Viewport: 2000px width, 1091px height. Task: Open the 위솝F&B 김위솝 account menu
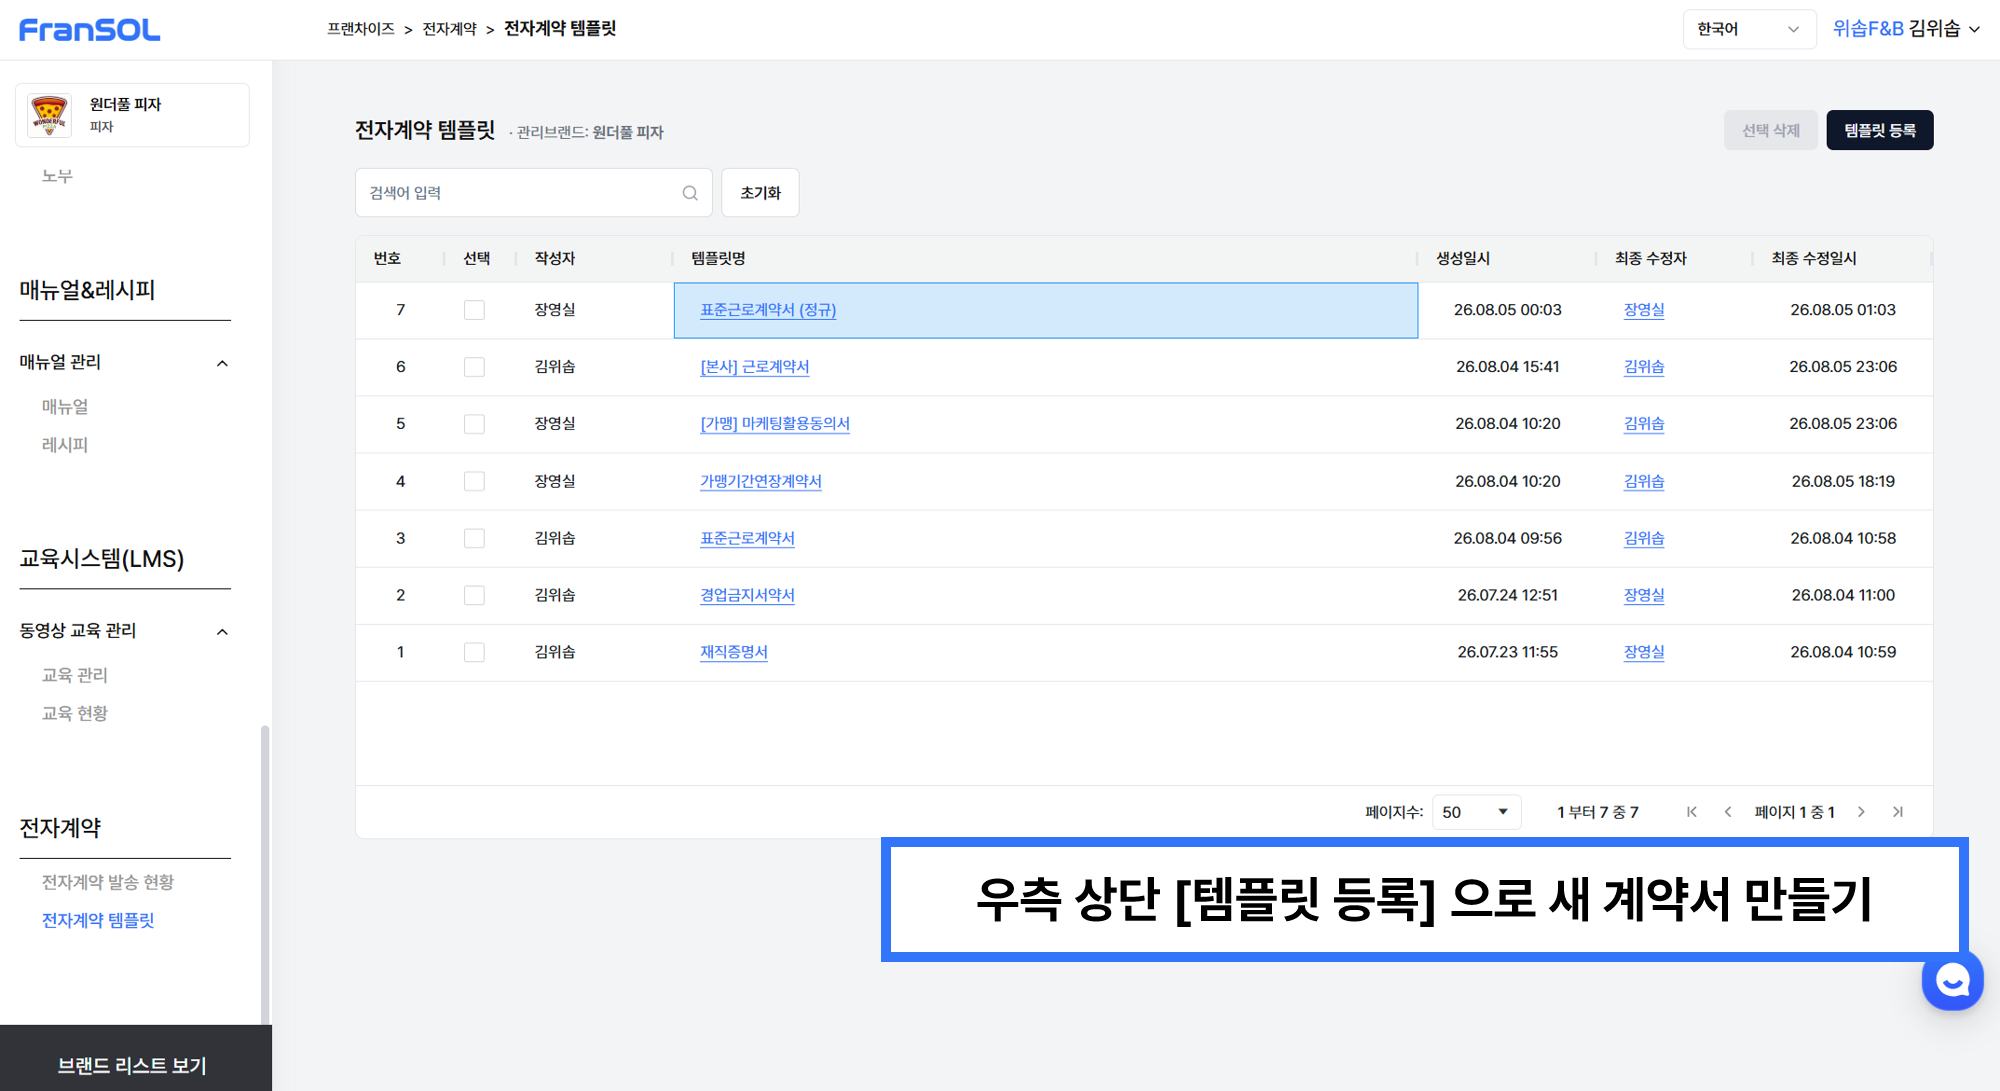coord(1906,29)
